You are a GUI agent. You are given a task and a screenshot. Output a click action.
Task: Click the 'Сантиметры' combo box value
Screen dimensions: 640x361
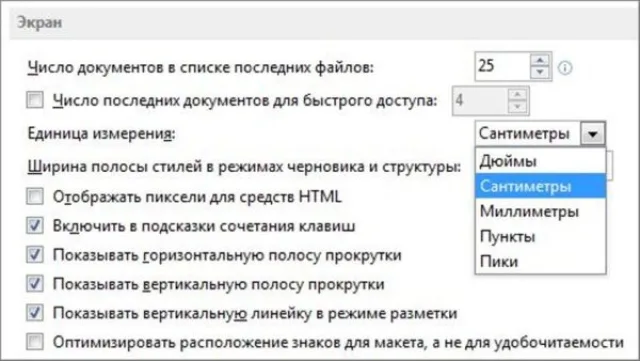527,134
